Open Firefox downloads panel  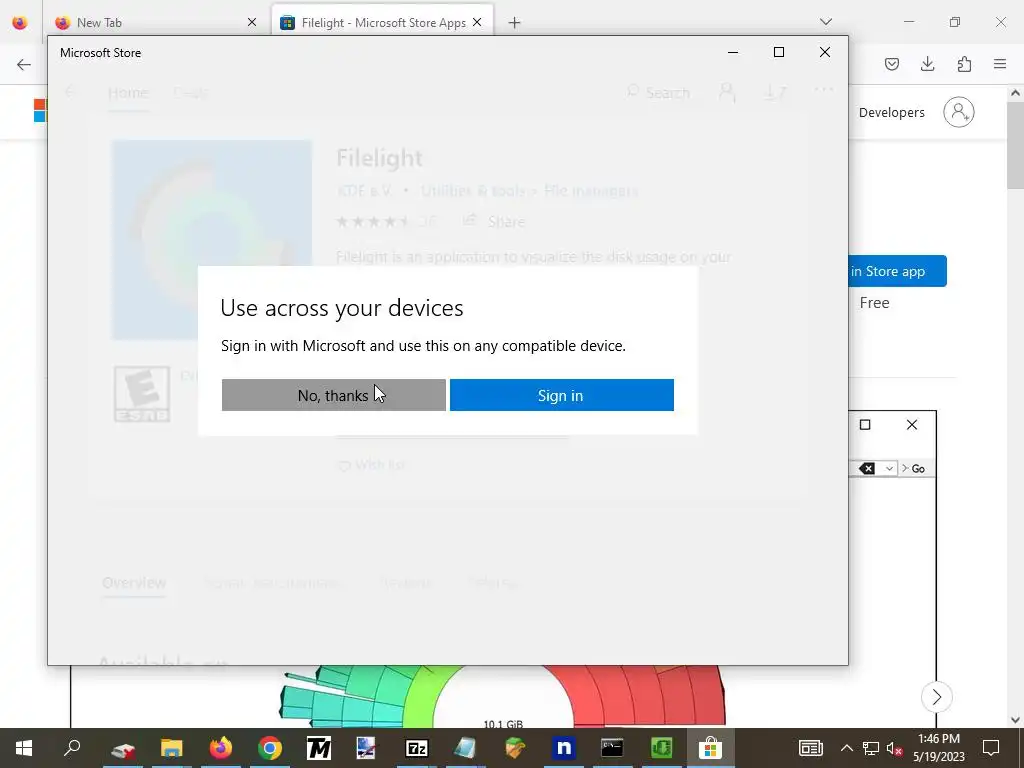click(x=928, y=64)
